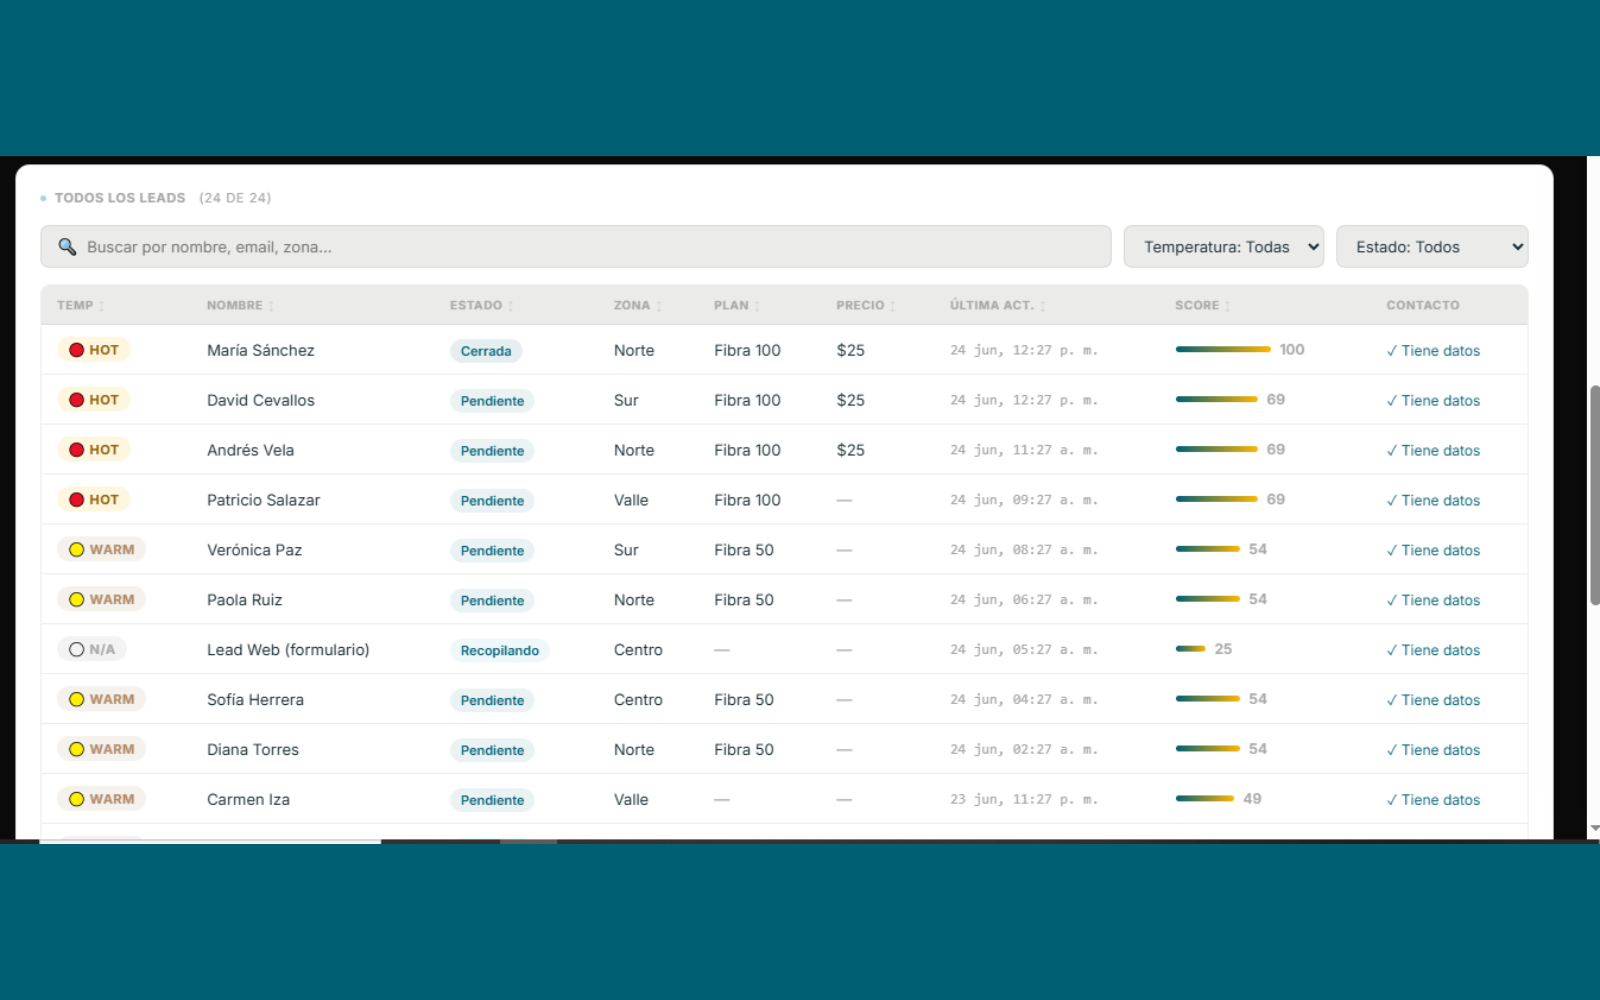This screenshot has height=1000, width=1600.
Task: Sort the table by ESTADO column
Action: click(x=476, y=305)
